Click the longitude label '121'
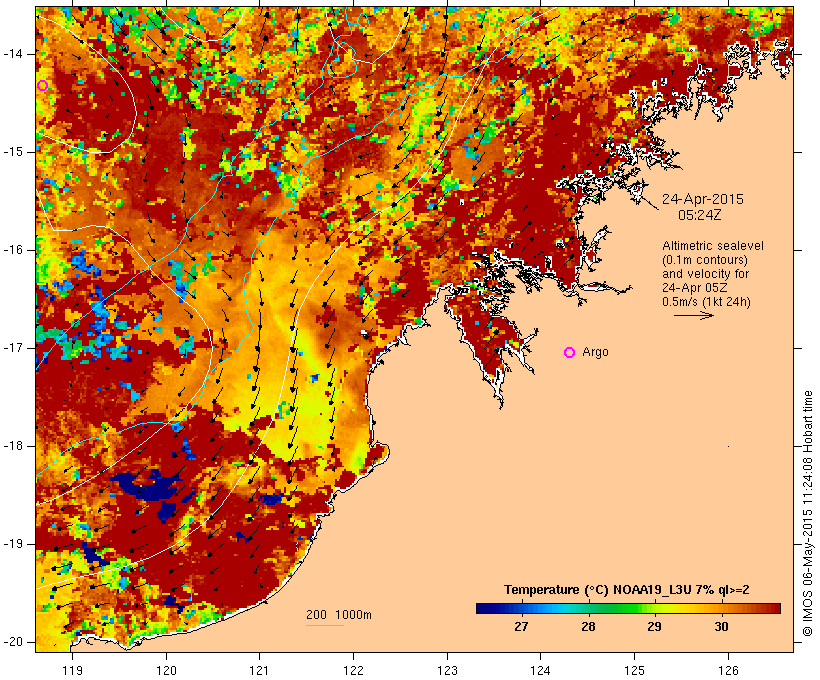The height and width of the screenshot is (680, 820). 259,670
